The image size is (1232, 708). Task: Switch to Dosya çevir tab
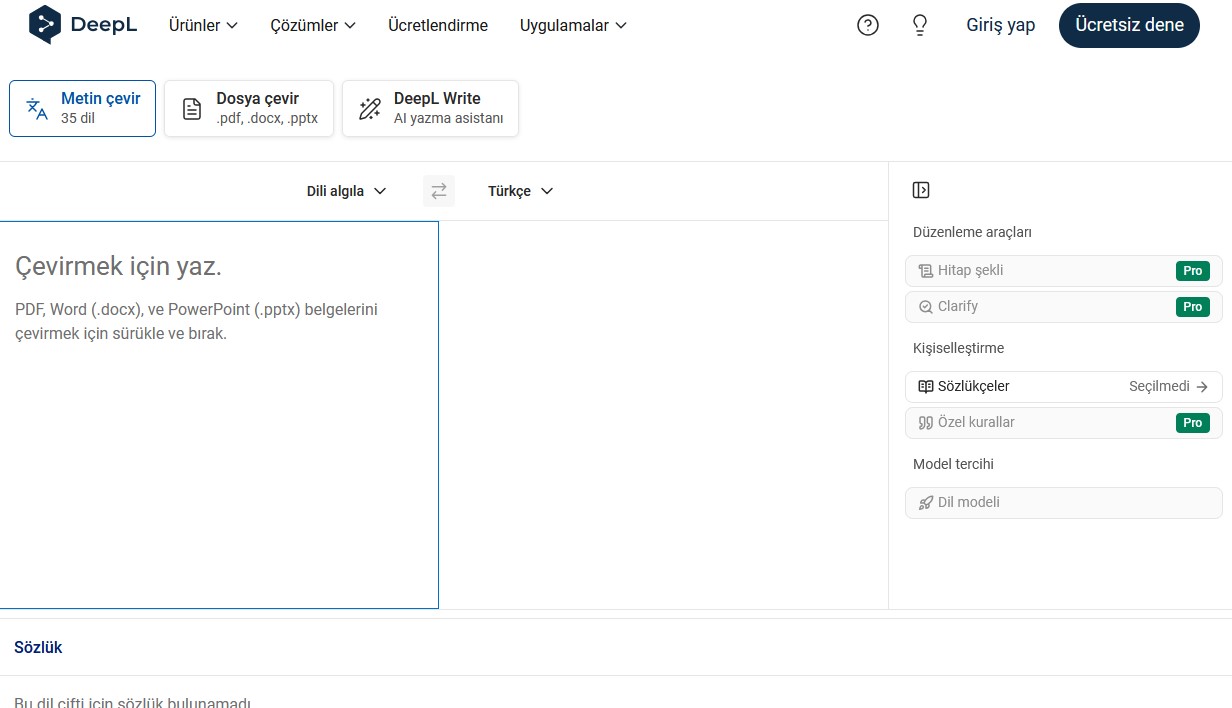(249, 108)
